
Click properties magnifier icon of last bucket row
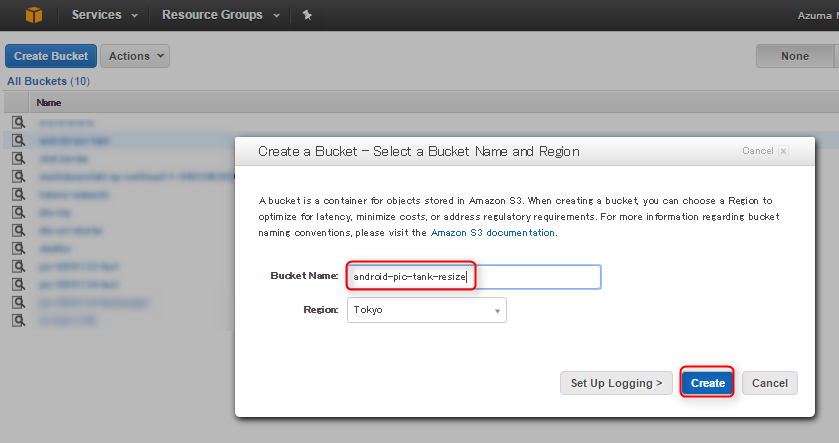pyautogui.click(x=19, y=320)
